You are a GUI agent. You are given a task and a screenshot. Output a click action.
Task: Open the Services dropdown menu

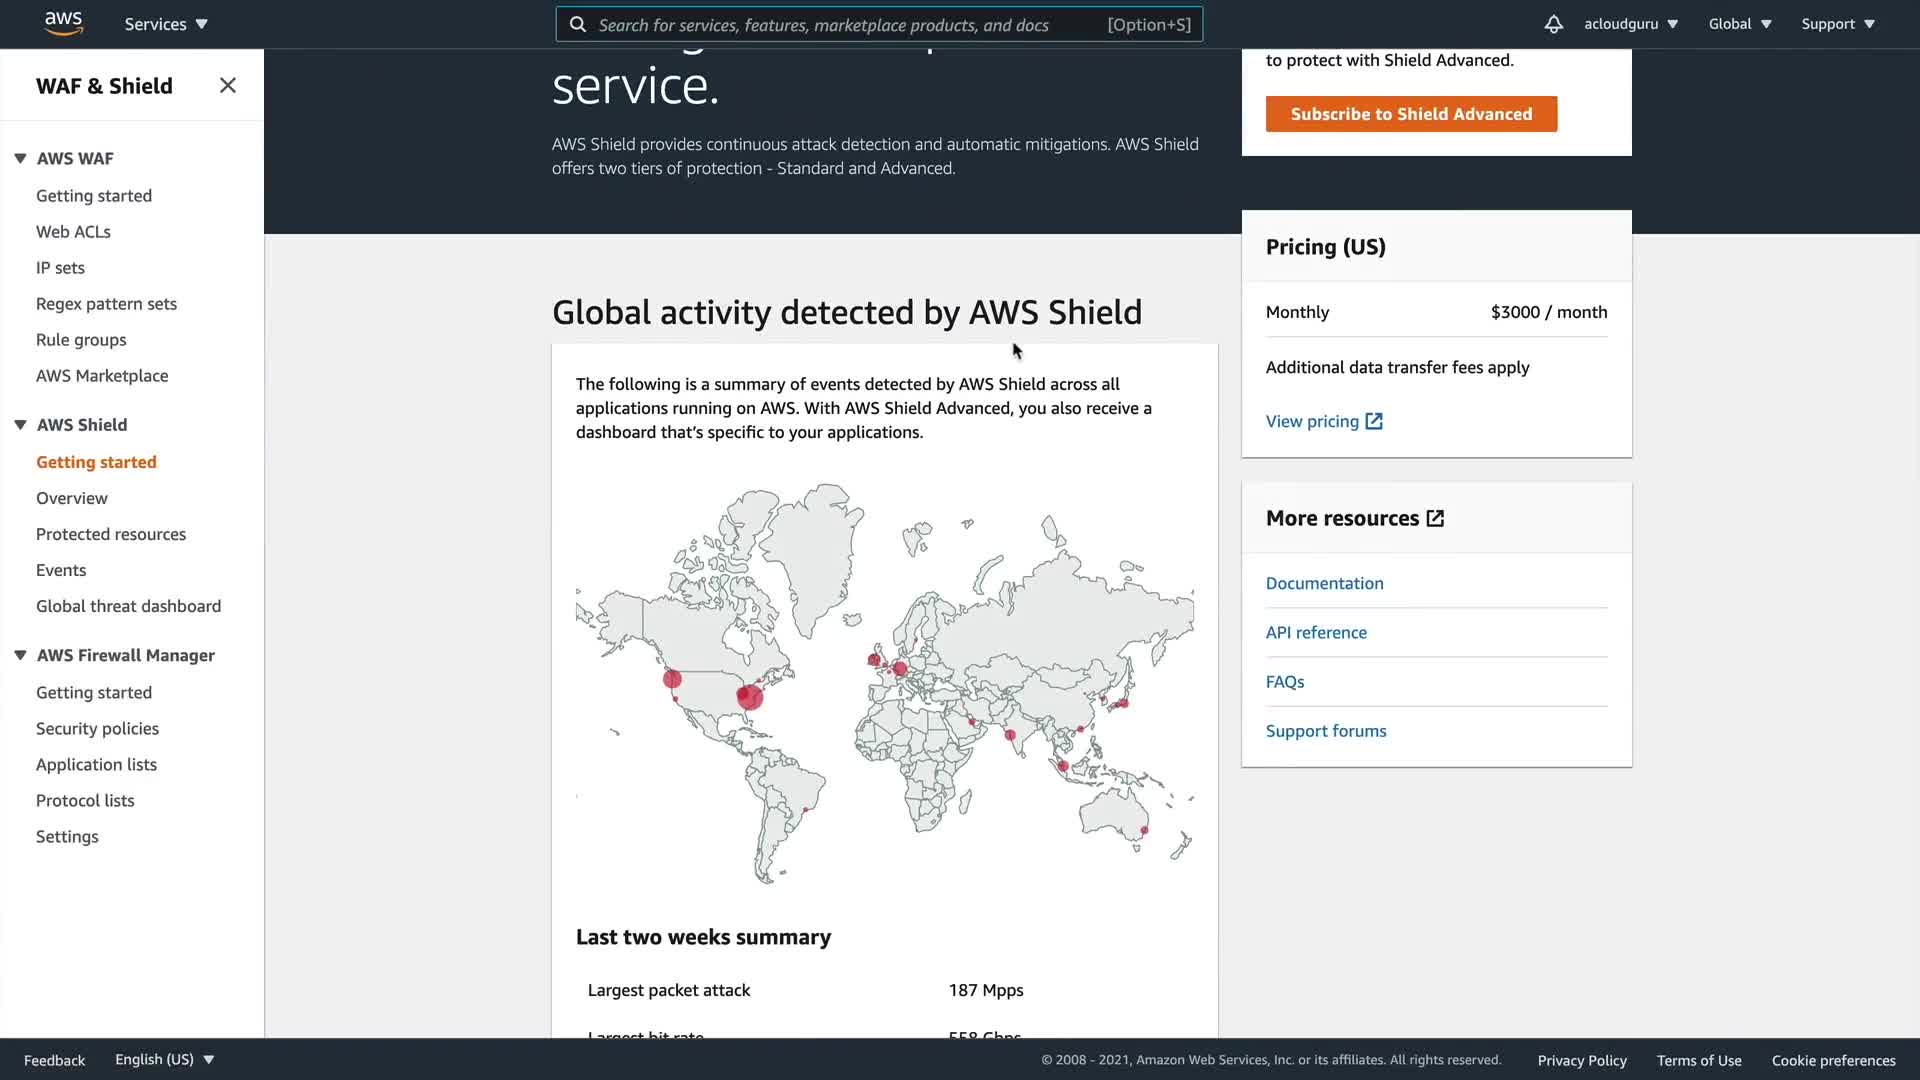(166, 24)
